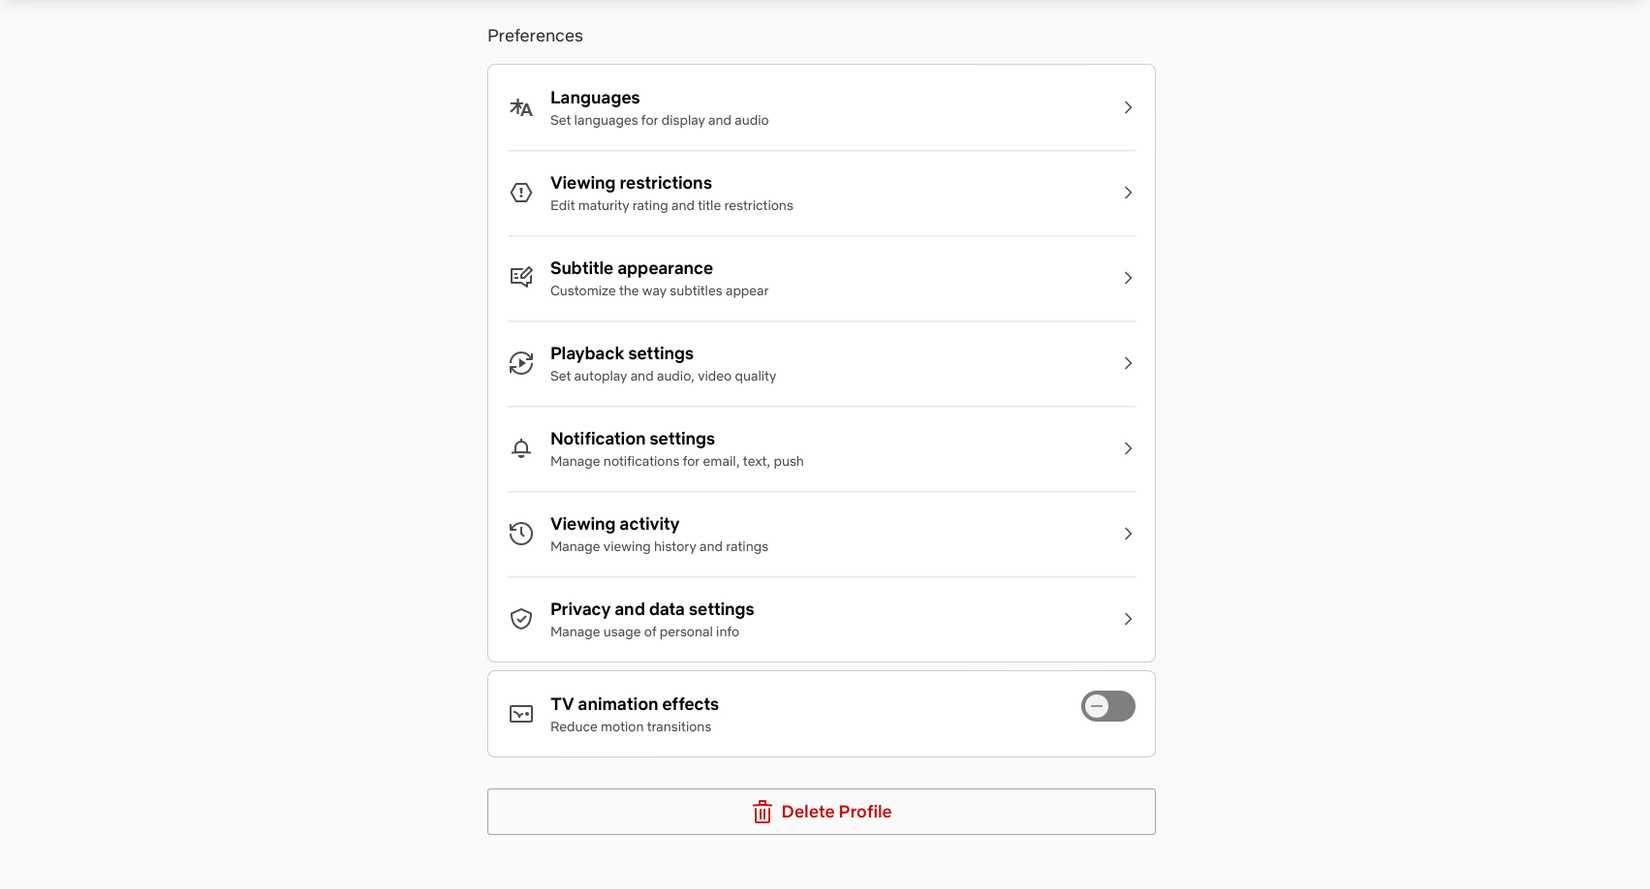This screenshot has height=889, width=1650.
Task: Click the Playback settings circular-play icon
Action: tap(521, 363)
